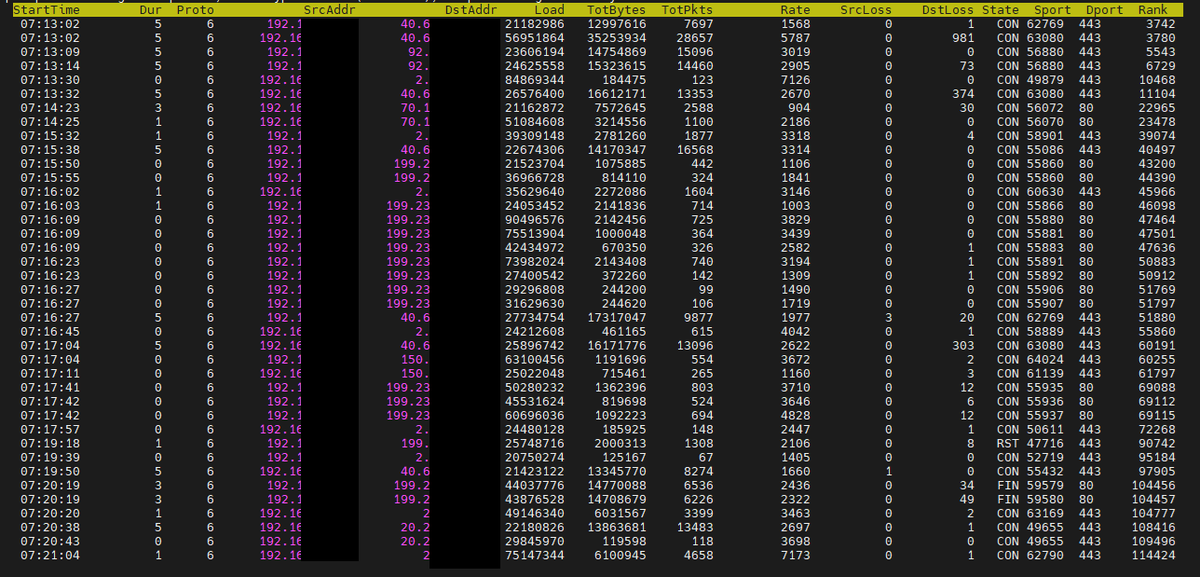1200x577 pixels.
Task: Click the Dport column header
Action: pyautogui.click(x=1104, y=9)
